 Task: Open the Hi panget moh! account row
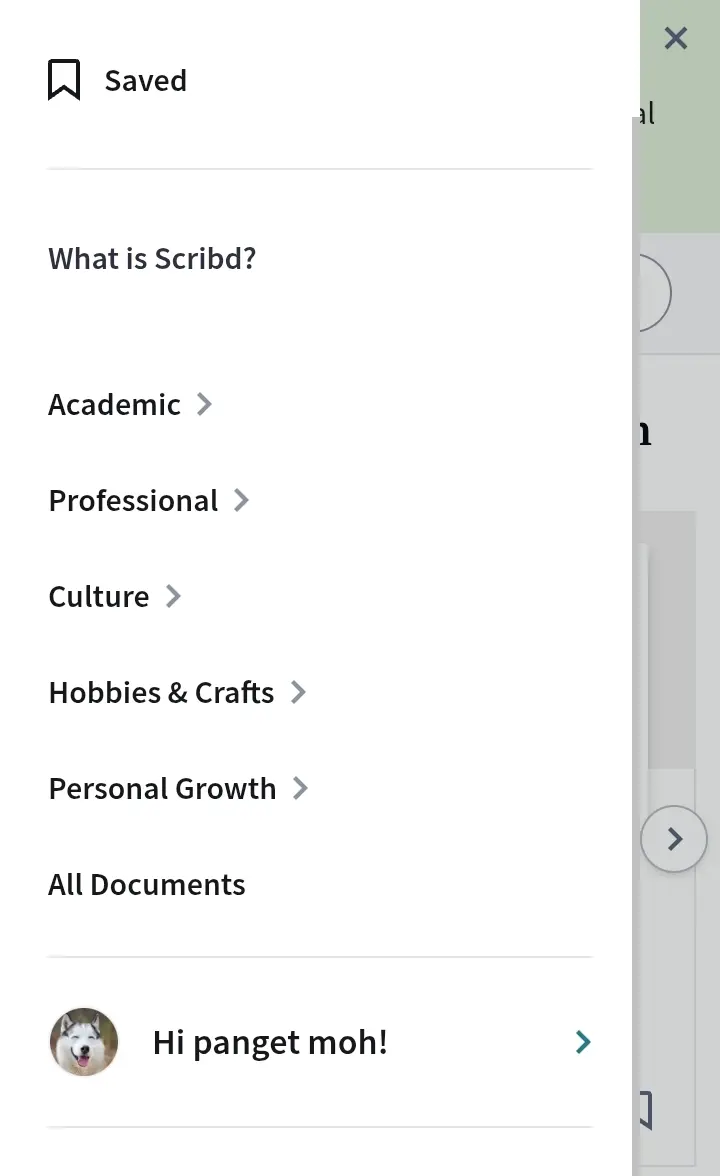coord(320,1042)
